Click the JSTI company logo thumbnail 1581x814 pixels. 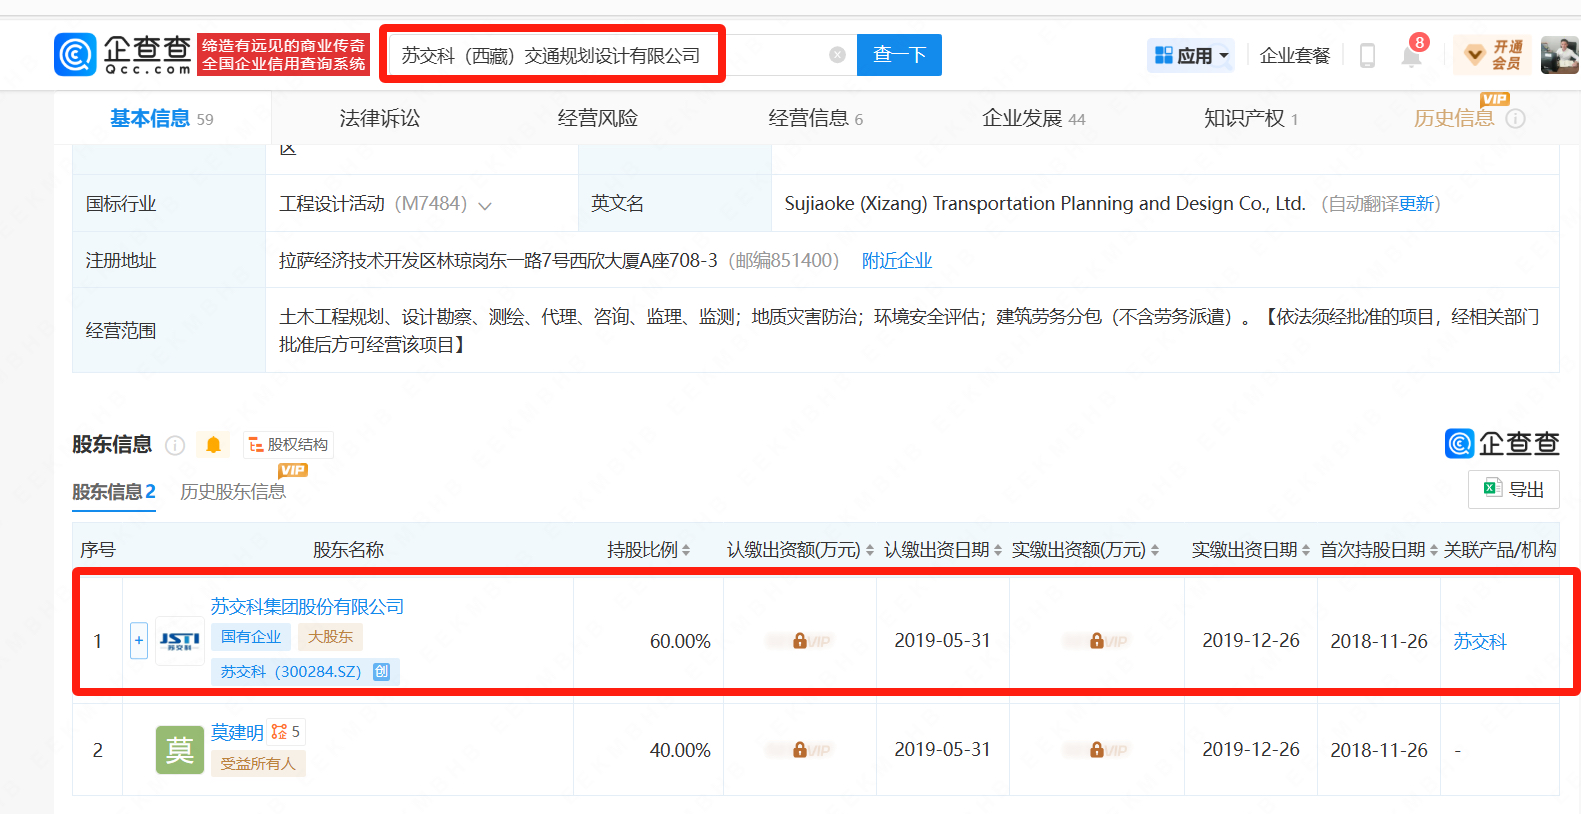click(180, 641)
